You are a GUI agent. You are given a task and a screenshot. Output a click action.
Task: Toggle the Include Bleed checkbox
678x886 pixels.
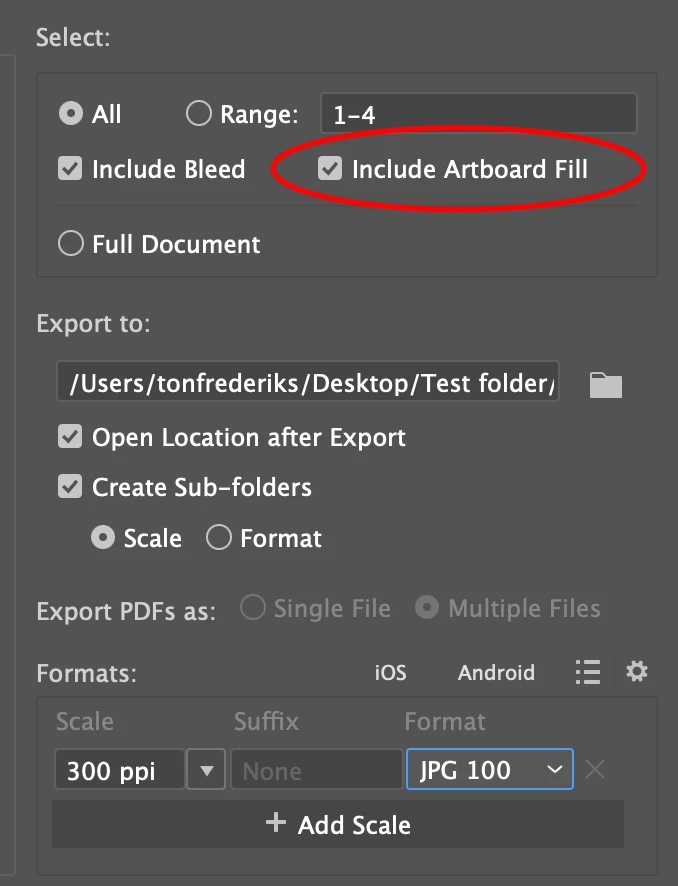(x=70, y=168)
